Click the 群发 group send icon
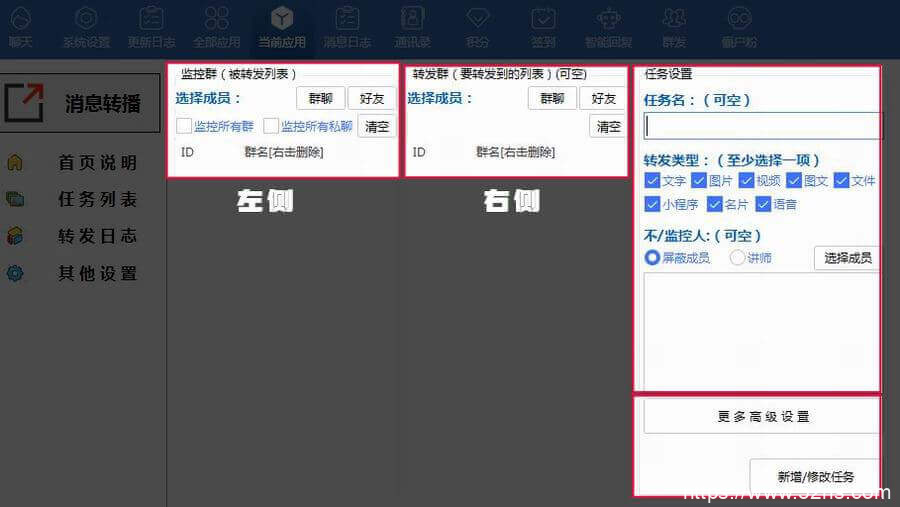The height and width of the screenshot is (507, 900). point(674,25)
